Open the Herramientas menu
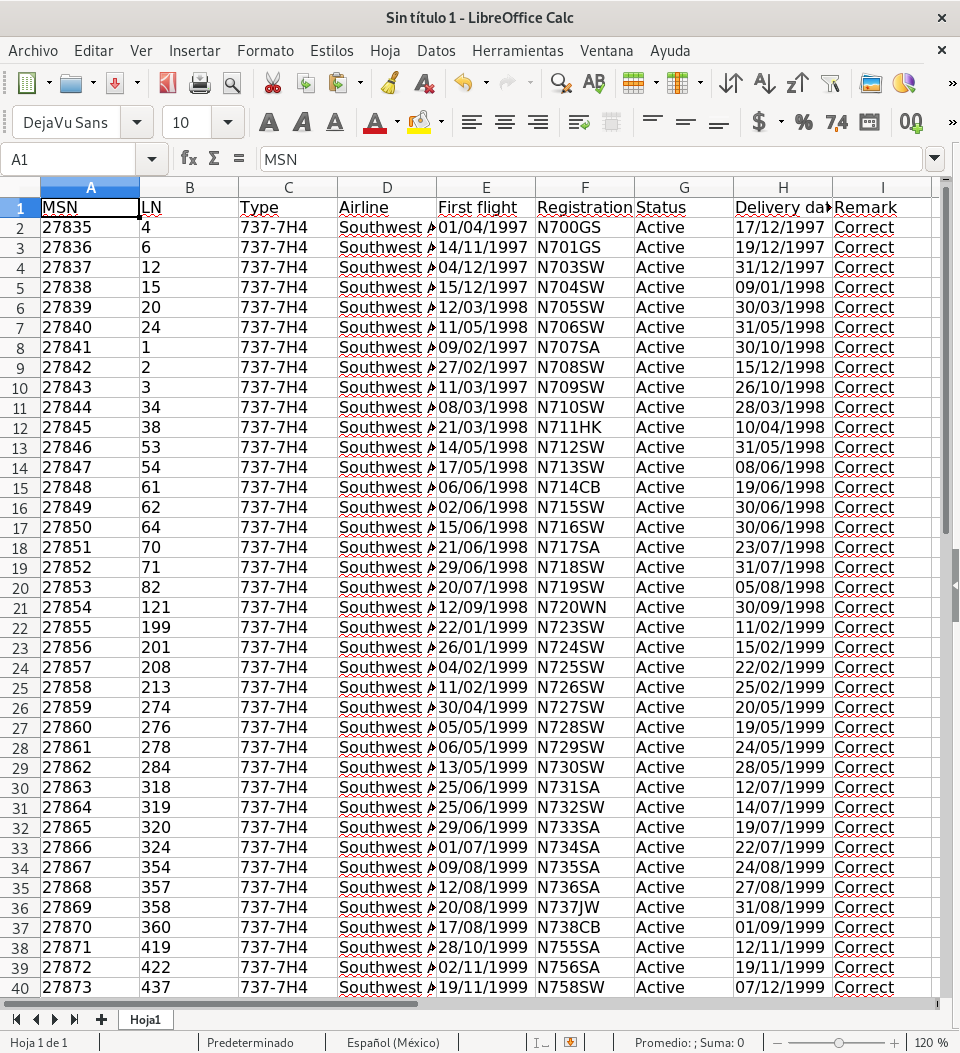 [517, 50]
